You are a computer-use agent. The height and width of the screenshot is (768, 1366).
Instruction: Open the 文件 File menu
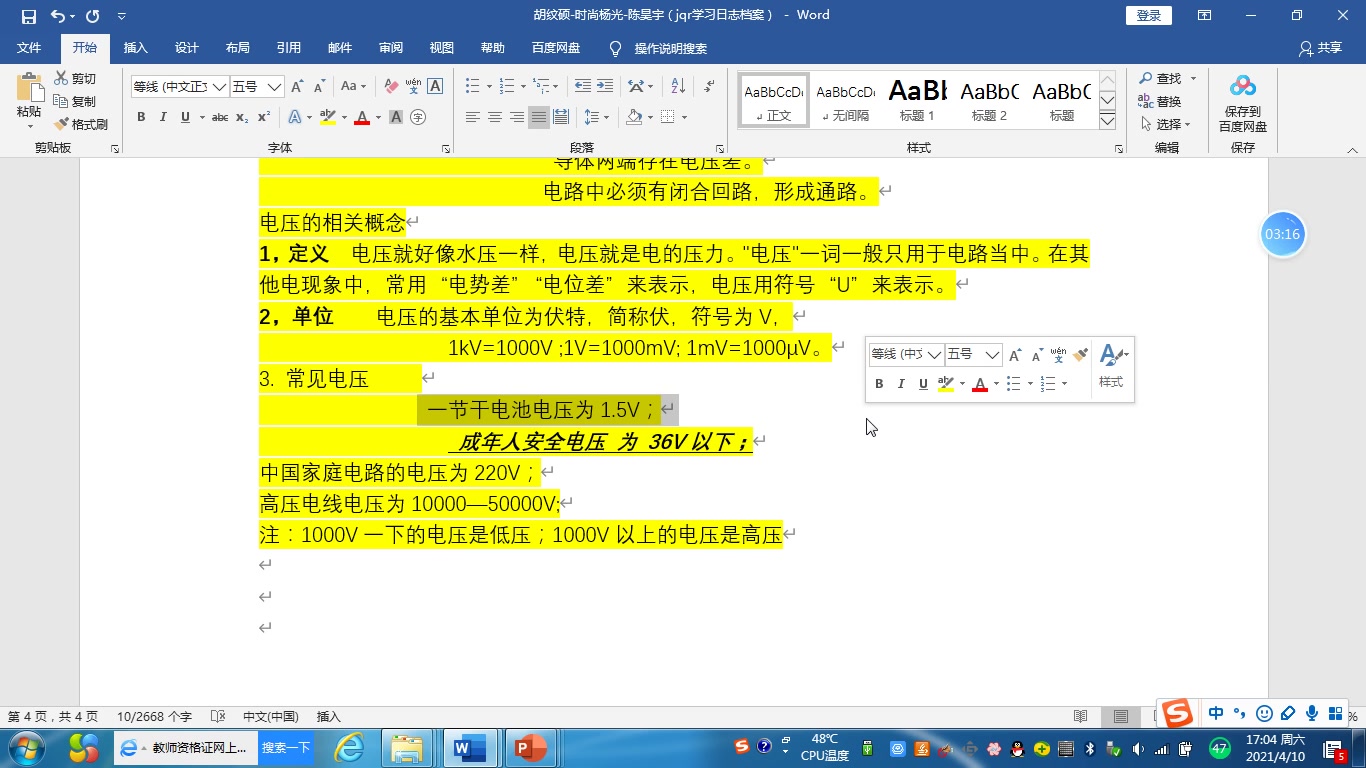coord(29,48)
